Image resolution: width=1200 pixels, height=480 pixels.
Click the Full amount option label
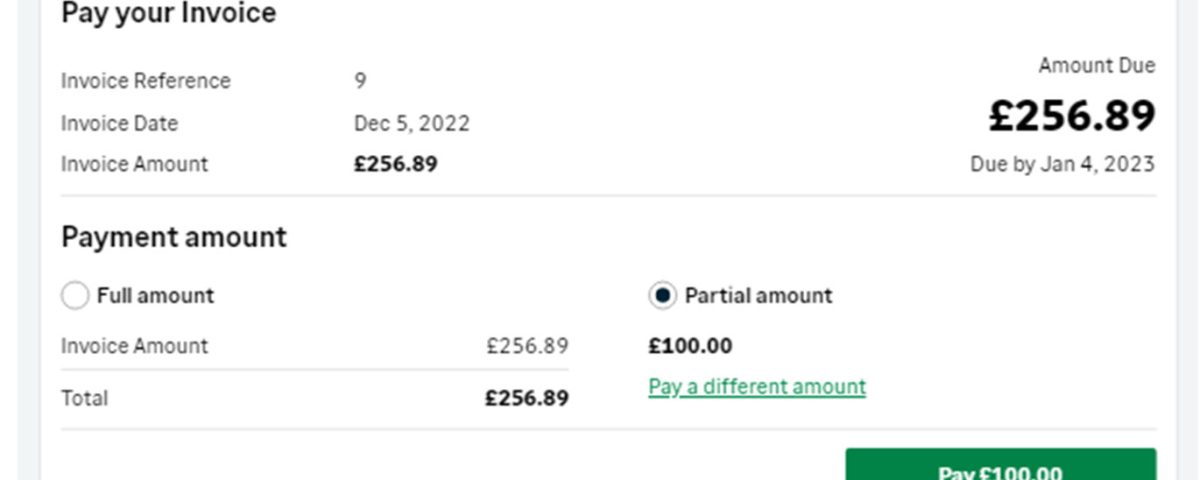155,296
